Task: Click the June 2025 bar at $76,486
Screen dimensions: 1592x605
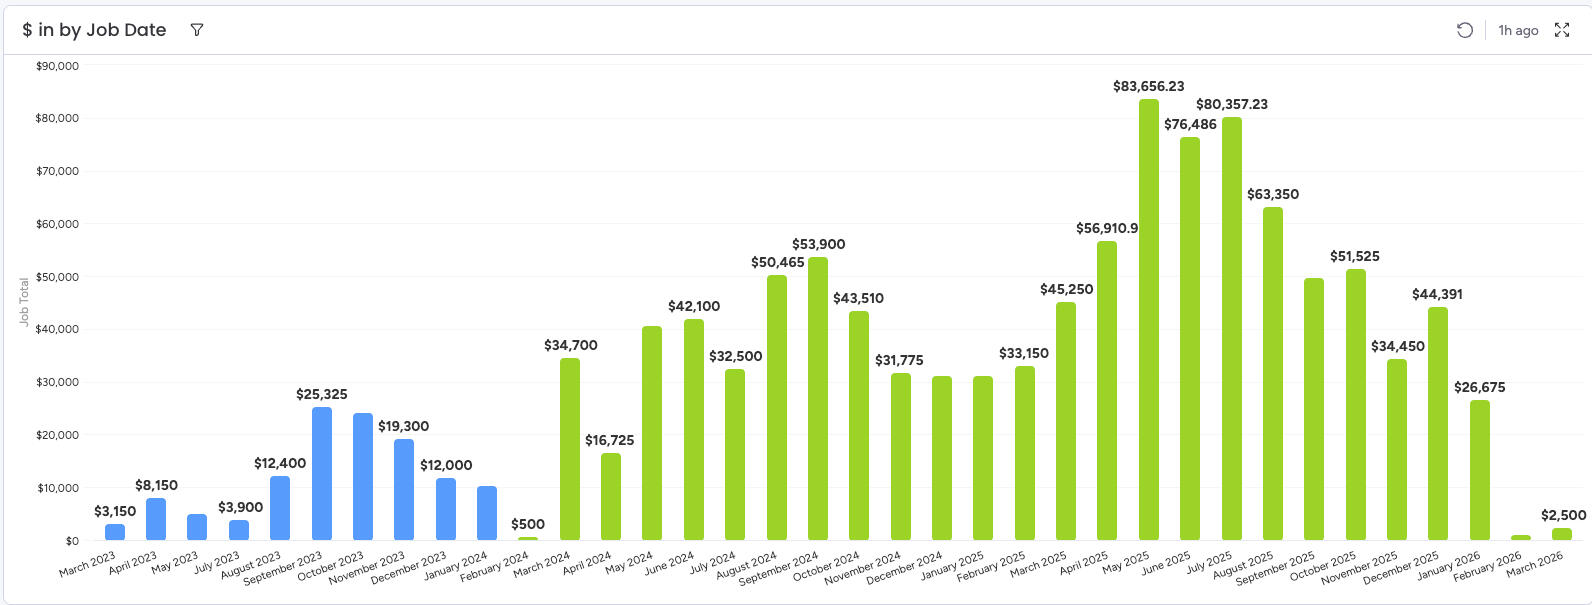Action: pos(1189,340)
